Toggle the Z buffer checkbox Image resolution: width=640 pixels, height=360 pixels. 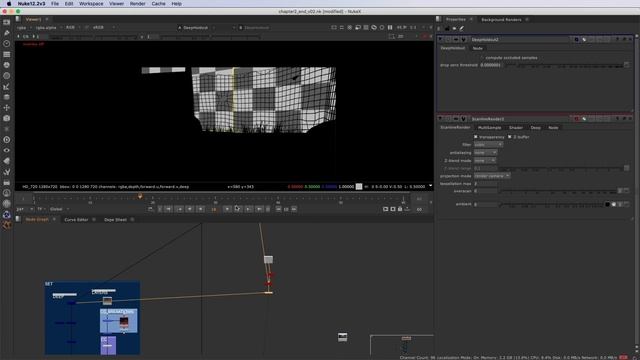tap(509, 137)
